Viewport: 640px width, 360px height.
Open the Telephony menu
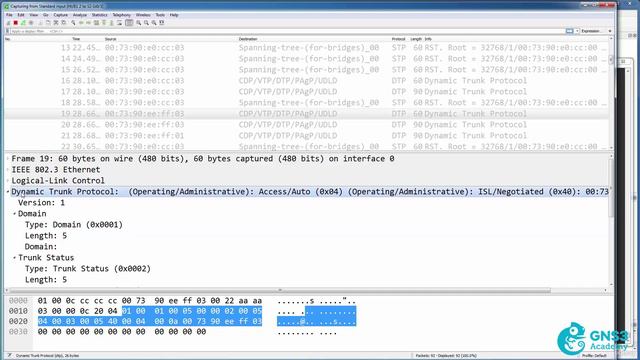(122, 15)
